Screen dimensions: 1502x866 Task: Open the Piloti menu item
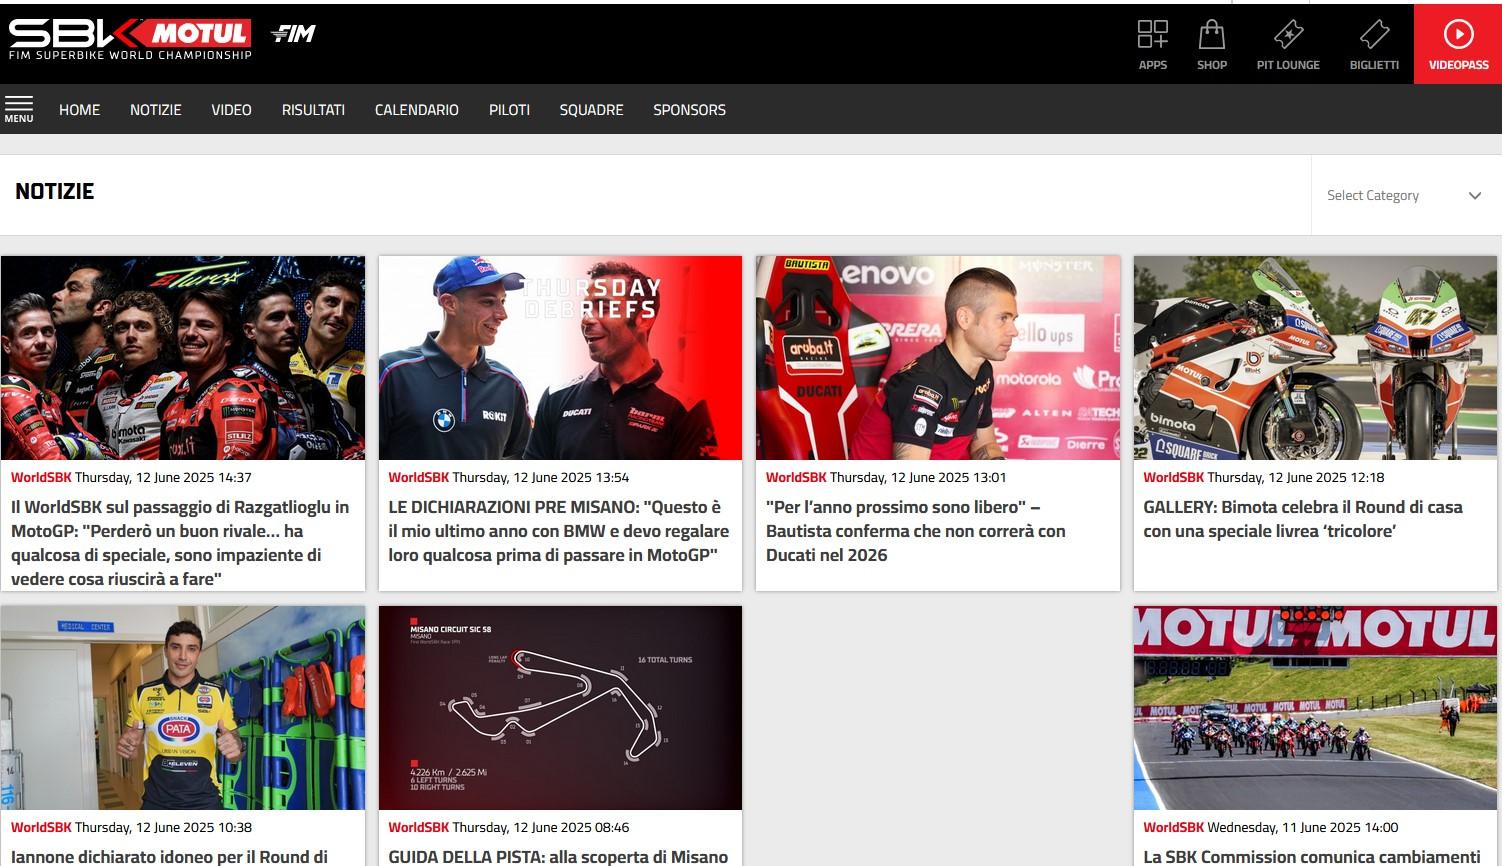point(509,110)
